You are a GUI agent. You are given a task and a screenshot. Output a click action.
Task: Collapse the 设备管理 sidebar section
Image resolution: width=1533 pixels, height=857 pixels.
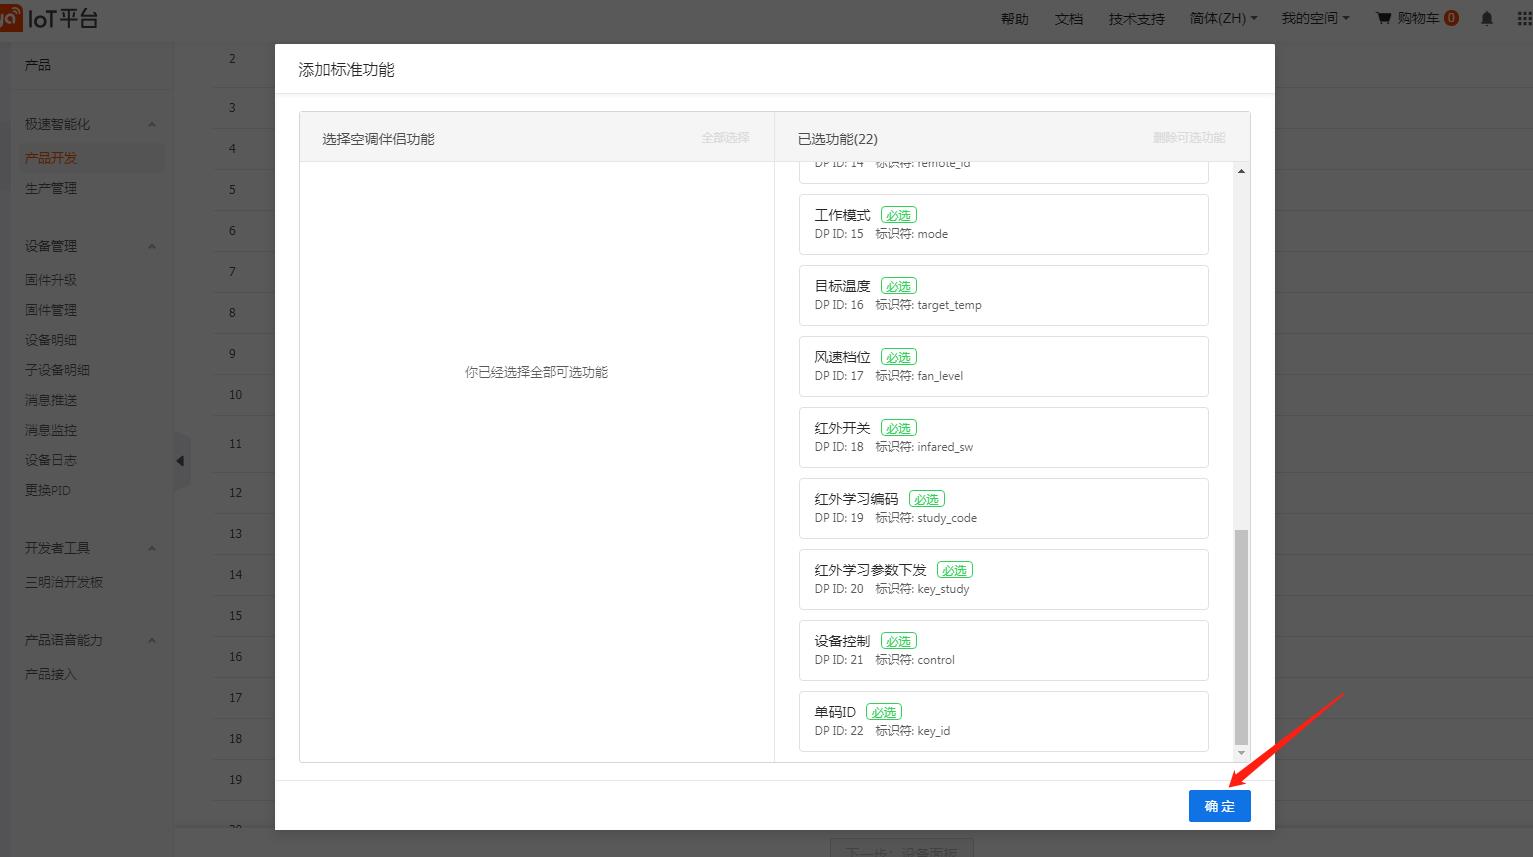click(x=152, y=246)
